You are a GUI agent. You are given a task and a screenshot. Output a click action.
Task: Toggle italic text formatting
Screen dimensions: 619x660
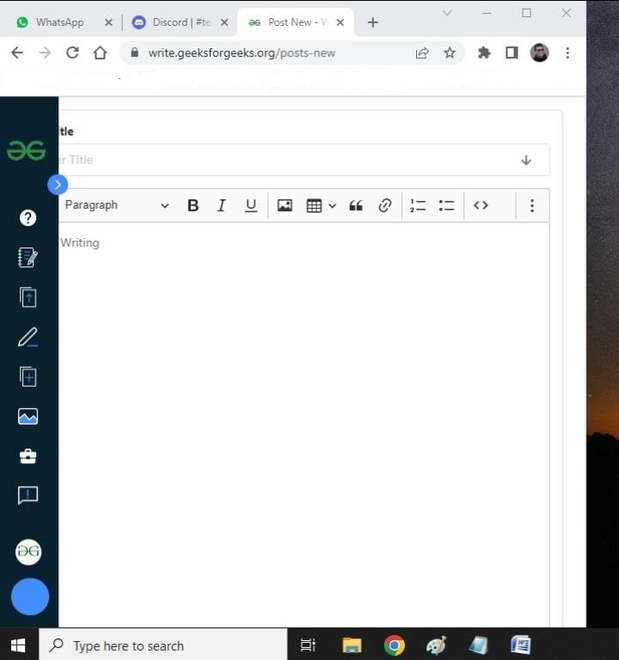point(221,205)
